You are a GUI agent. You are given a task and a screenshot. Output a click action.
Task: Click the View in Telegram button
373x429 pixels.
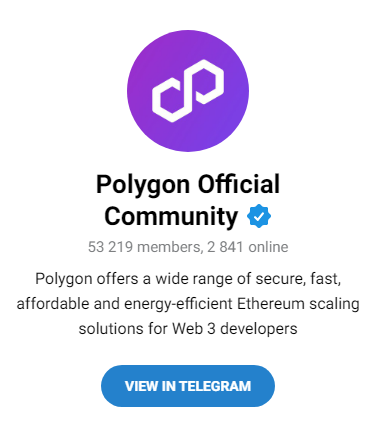click(x=188, y=386)
